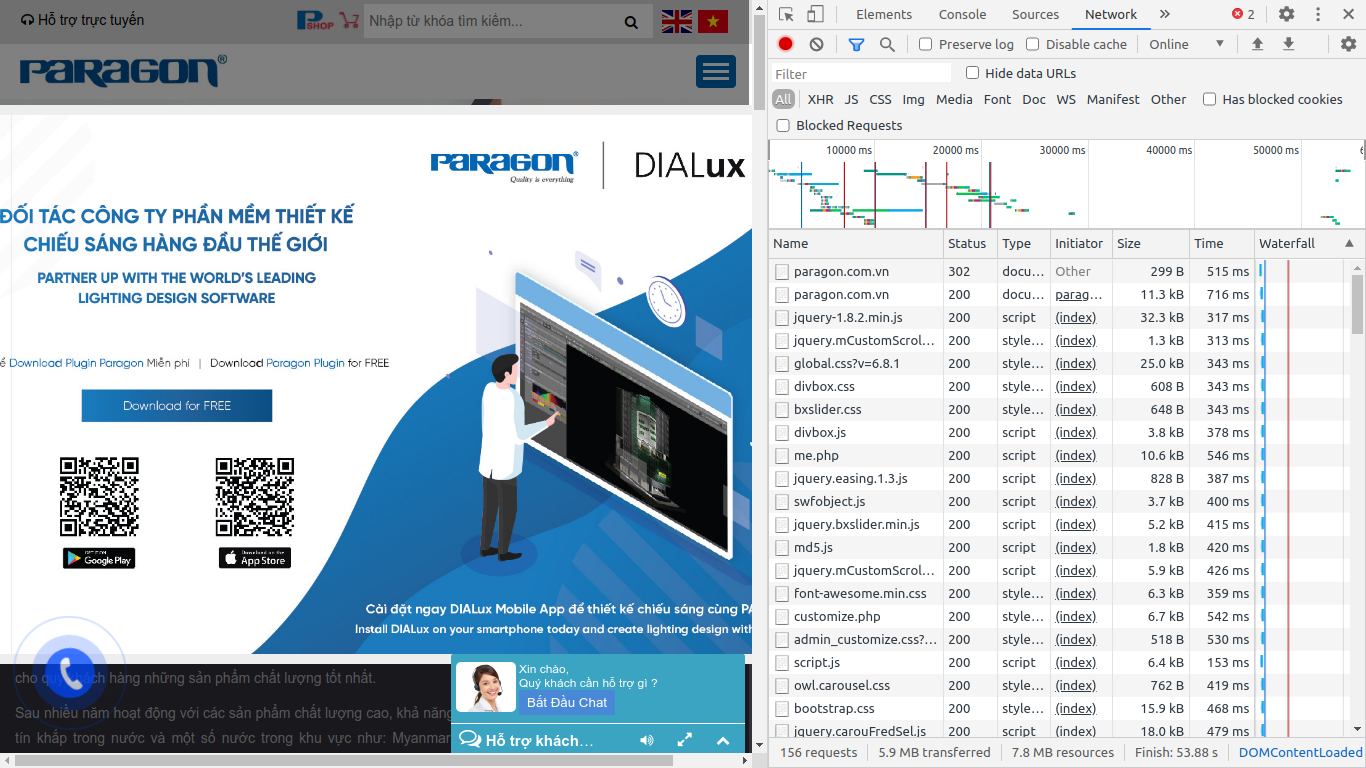The height and width of the screenshot is (768, 1366).
Task: Select jquery-1.8.2.min.js request row
Action: pyautogui.click(x=1009, y=317)
